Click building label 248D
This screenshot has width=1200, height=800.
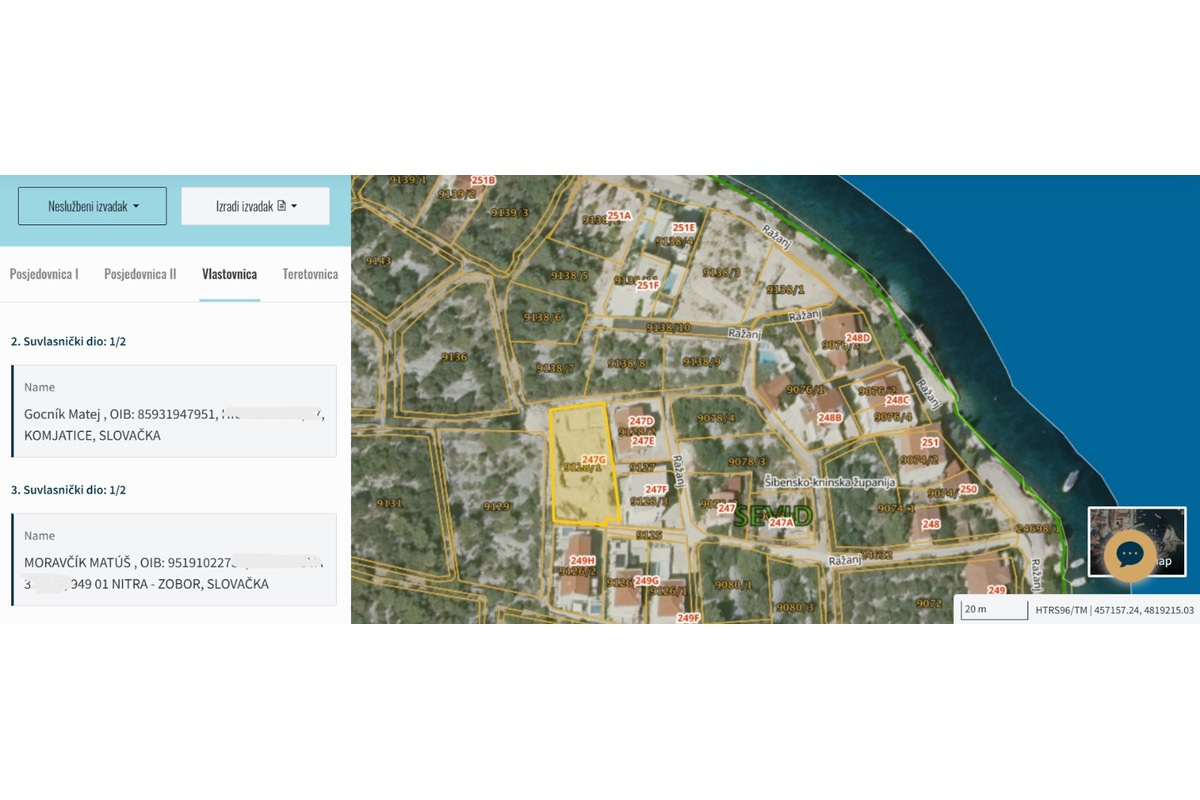click(x=857, y=338)
